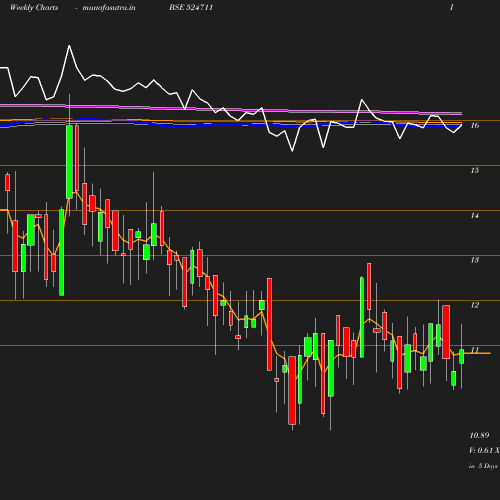Click the highest peak of white line
500x500 pixels.
tap(69, 46)
